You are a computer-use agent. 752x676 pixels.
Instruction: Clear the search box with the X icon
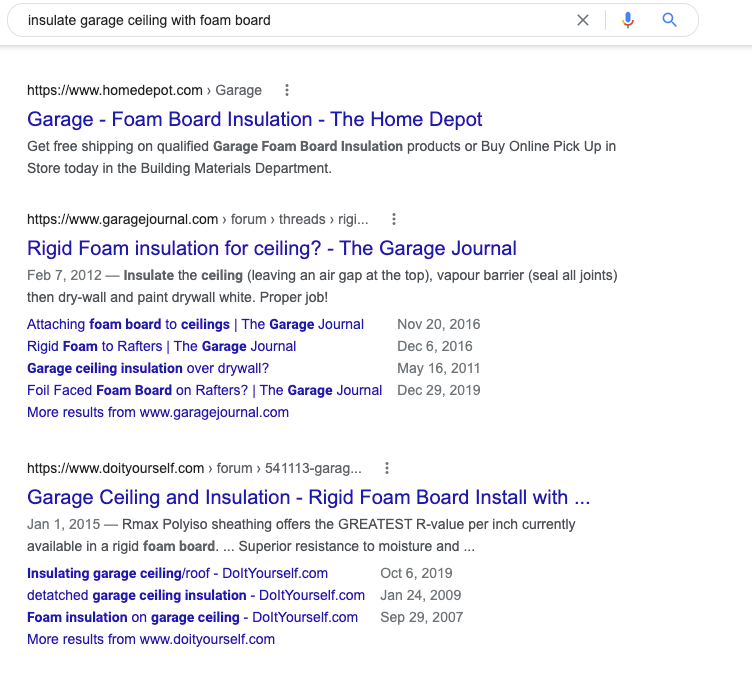point(583,20)
